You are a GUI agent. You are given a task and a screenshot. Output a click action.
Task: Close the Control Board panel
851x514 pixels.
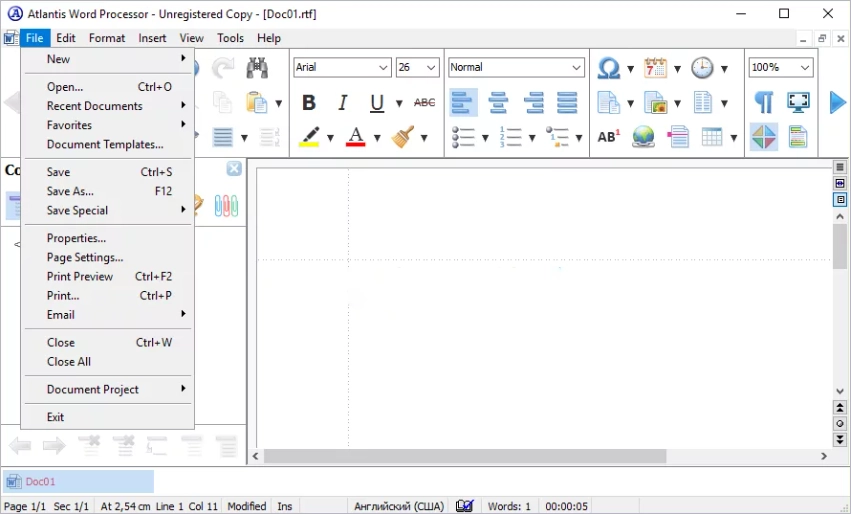[234, 169]
